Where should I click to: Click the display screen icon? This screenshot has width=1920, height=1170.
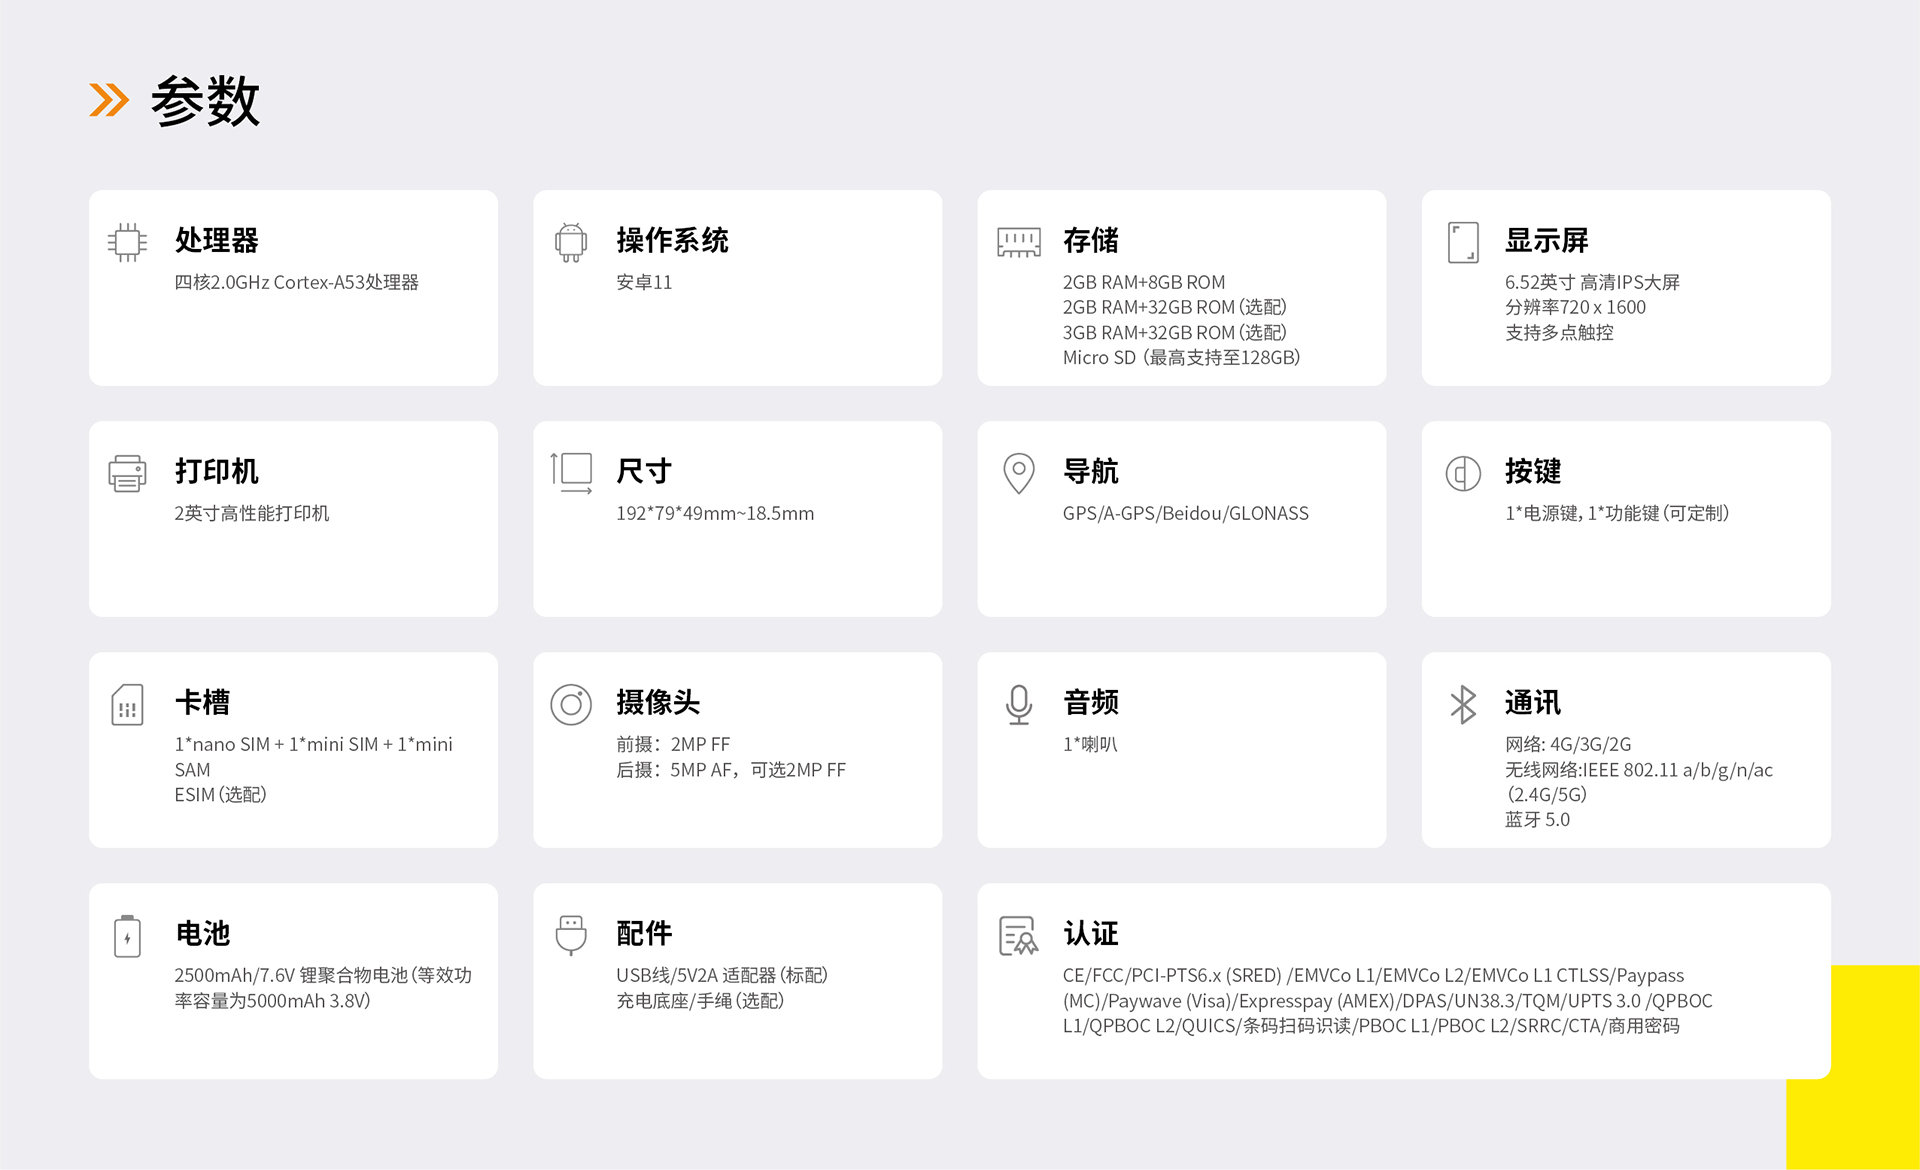coord(1463,242)
